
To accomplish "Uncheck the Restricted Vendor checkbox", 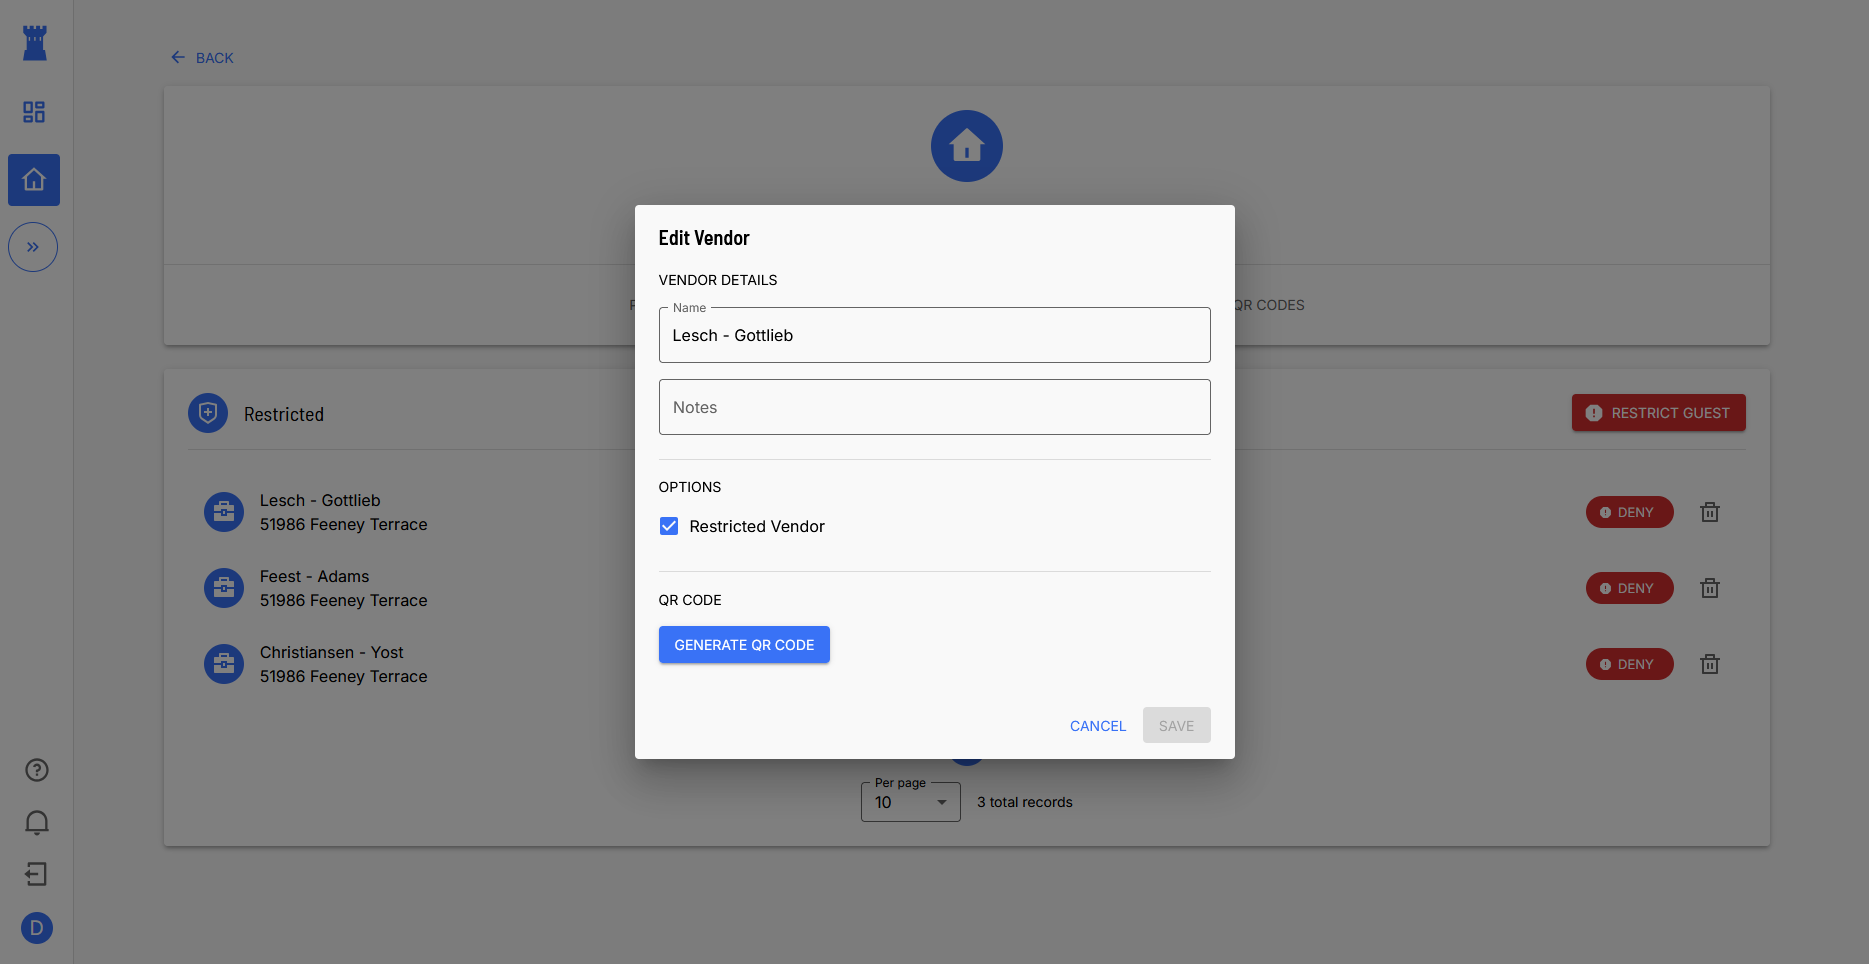I will coord(669,526).
